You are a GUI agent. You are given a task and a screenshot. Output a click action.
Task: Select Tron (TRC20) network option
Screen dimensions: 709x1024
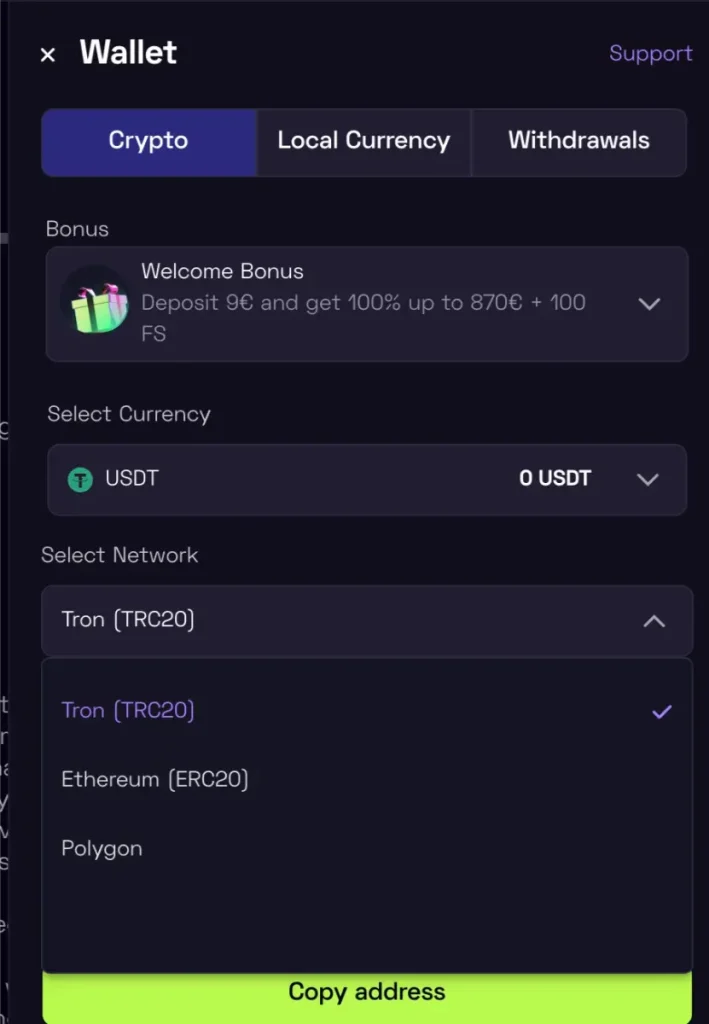pos(128,711)
